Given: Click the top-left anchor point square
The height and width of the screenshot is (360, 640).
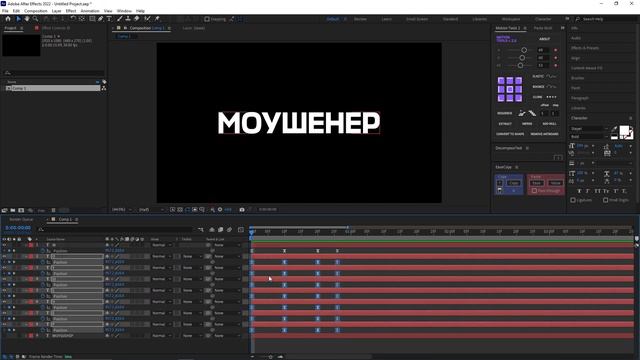Looking at the screenshot, I should point(501,80).
